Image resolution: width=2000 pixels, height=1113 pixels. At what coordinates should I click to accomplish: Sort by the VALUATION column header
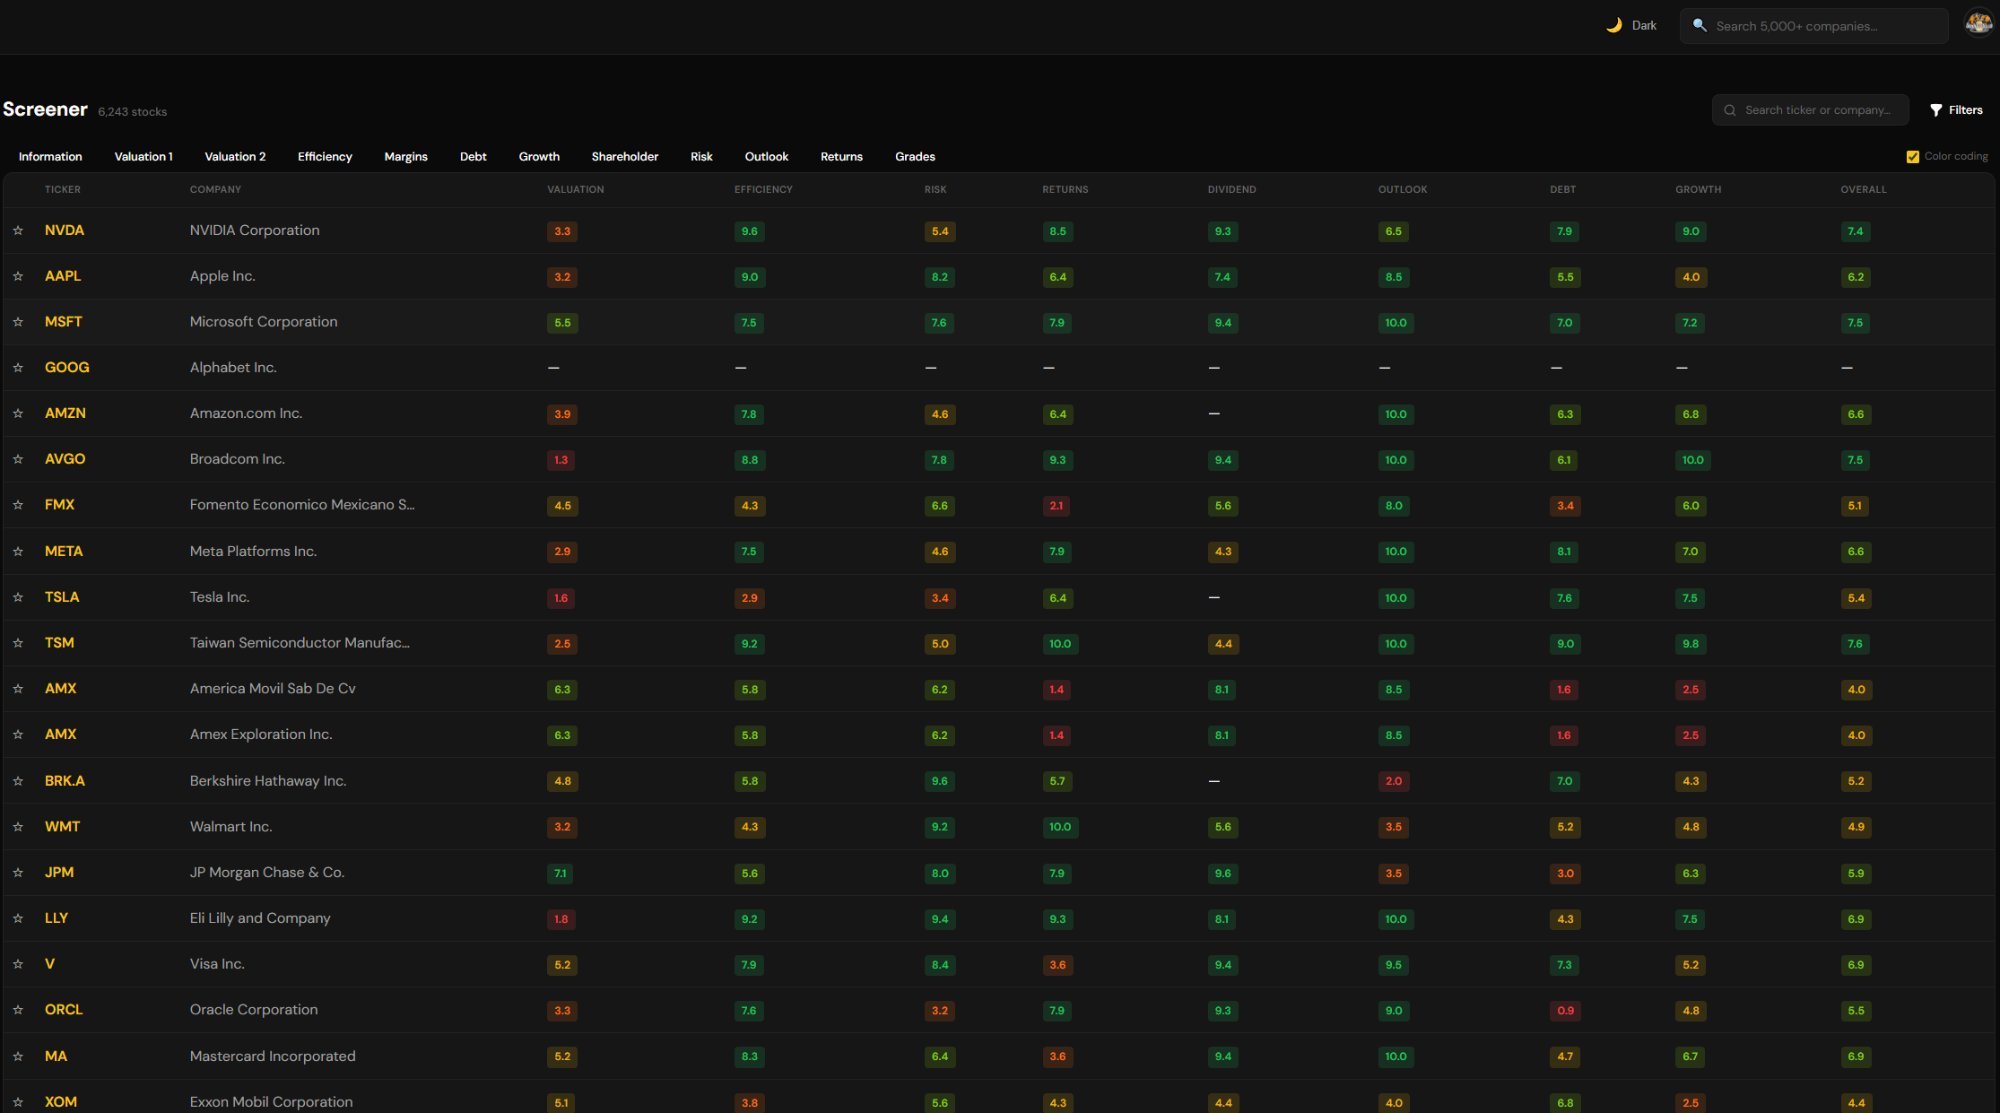[x=575, y=189]
